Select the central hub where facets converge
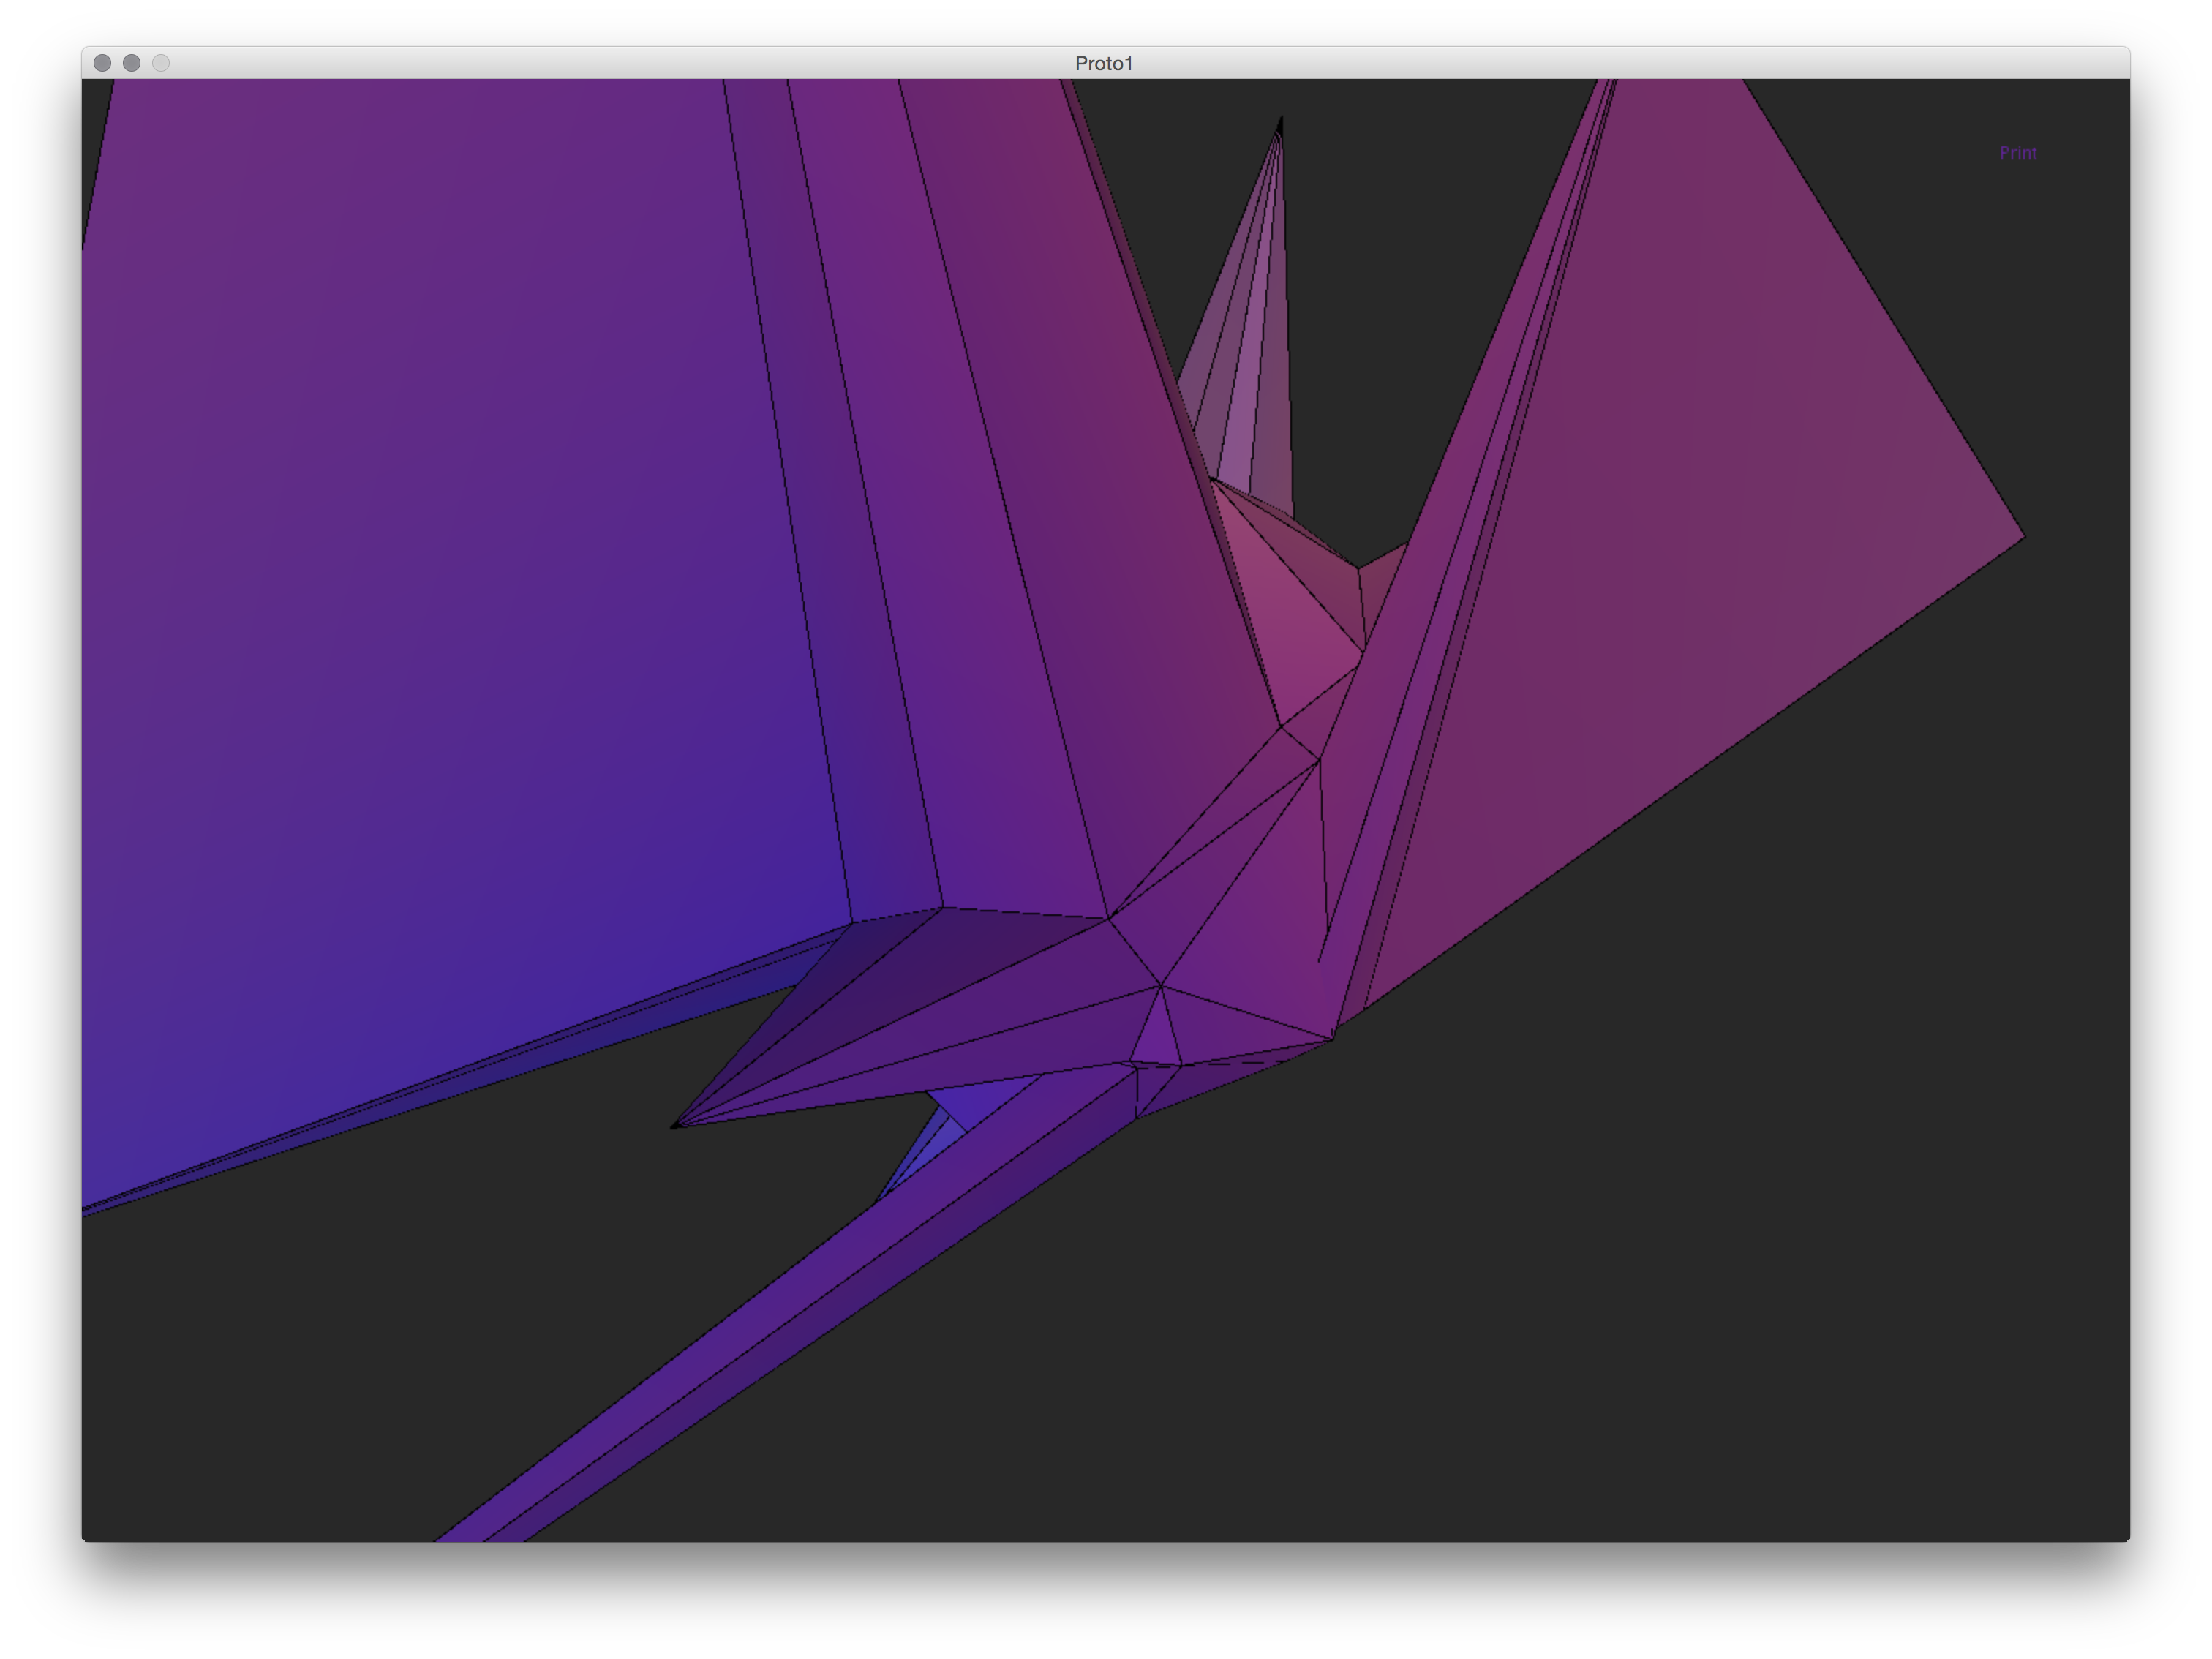The image size is (2212, 1659). click(1162, 985)
